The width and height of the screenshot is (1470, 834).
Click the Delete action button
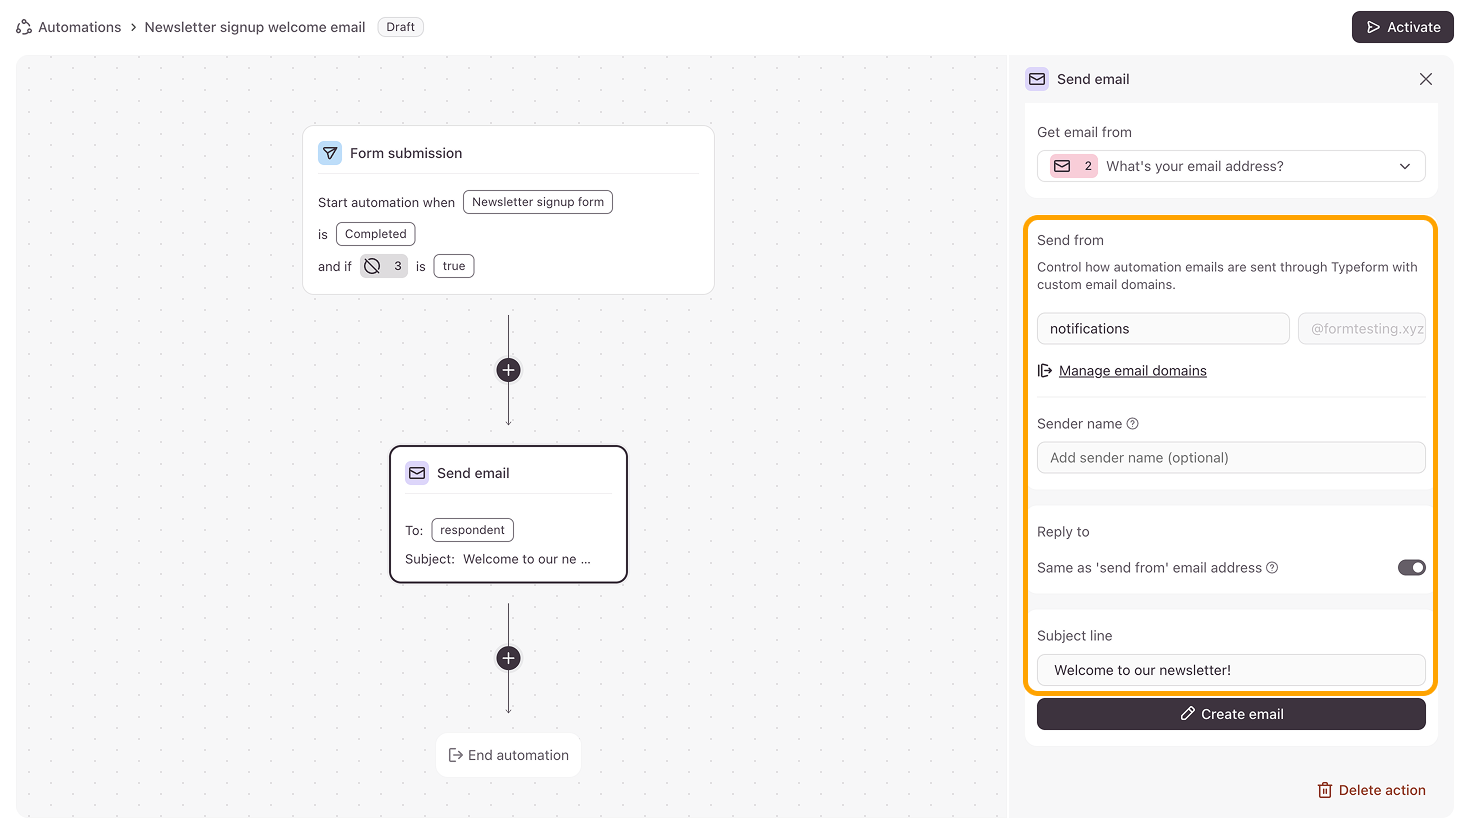point(1371,790)
